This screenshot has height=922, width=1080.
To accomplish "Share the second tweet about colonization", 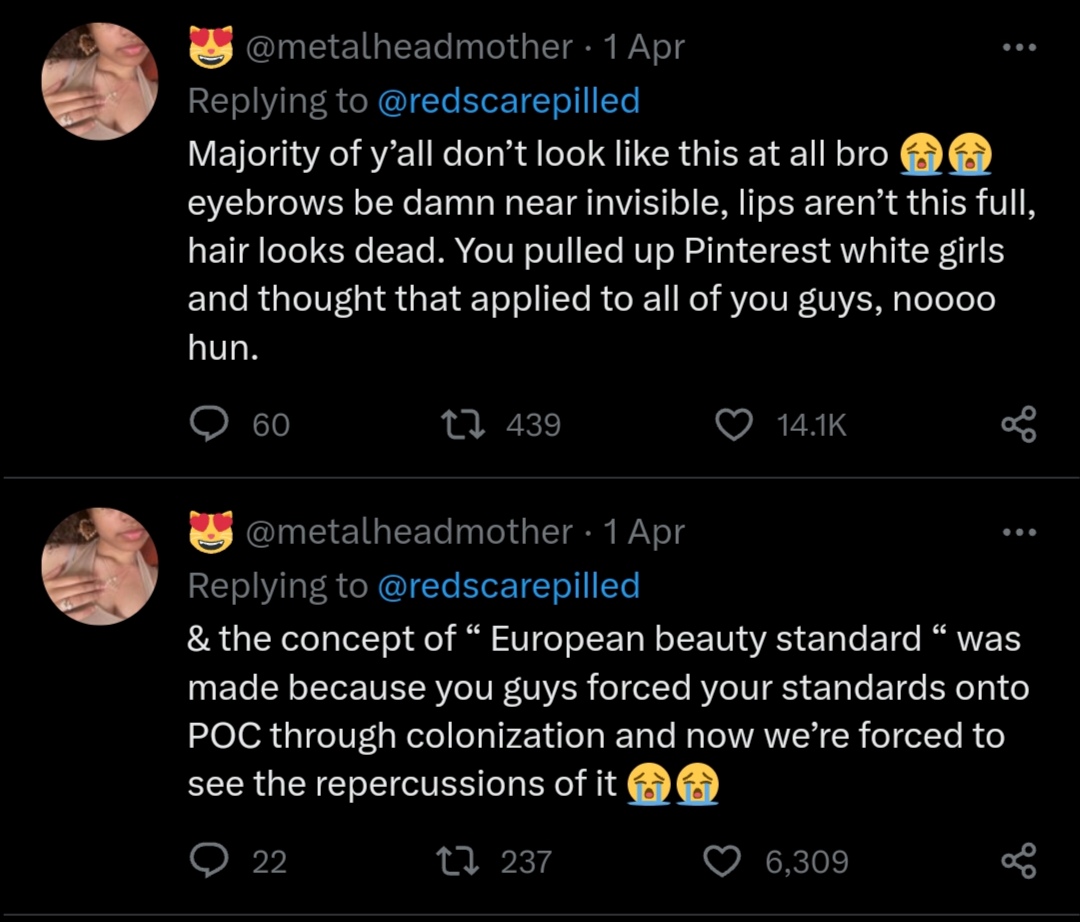I will (1019, 861).
